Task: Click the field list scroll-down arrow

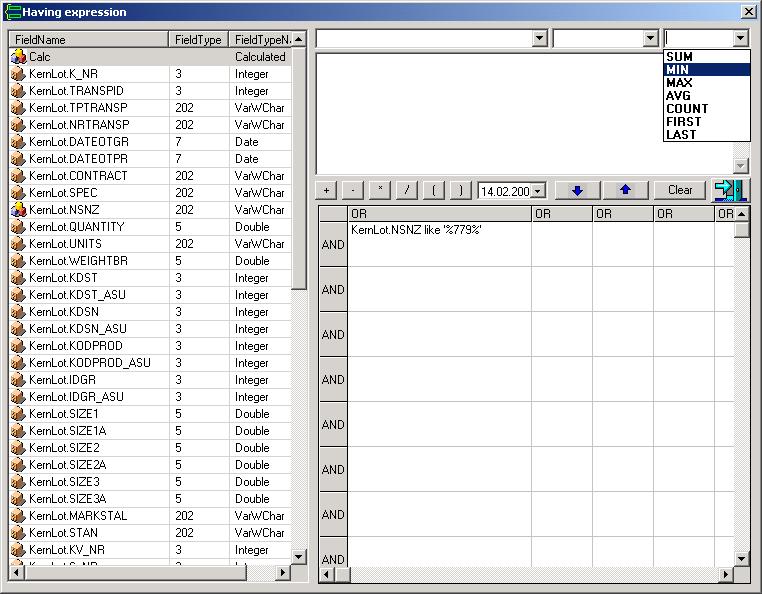Action: 299,555
